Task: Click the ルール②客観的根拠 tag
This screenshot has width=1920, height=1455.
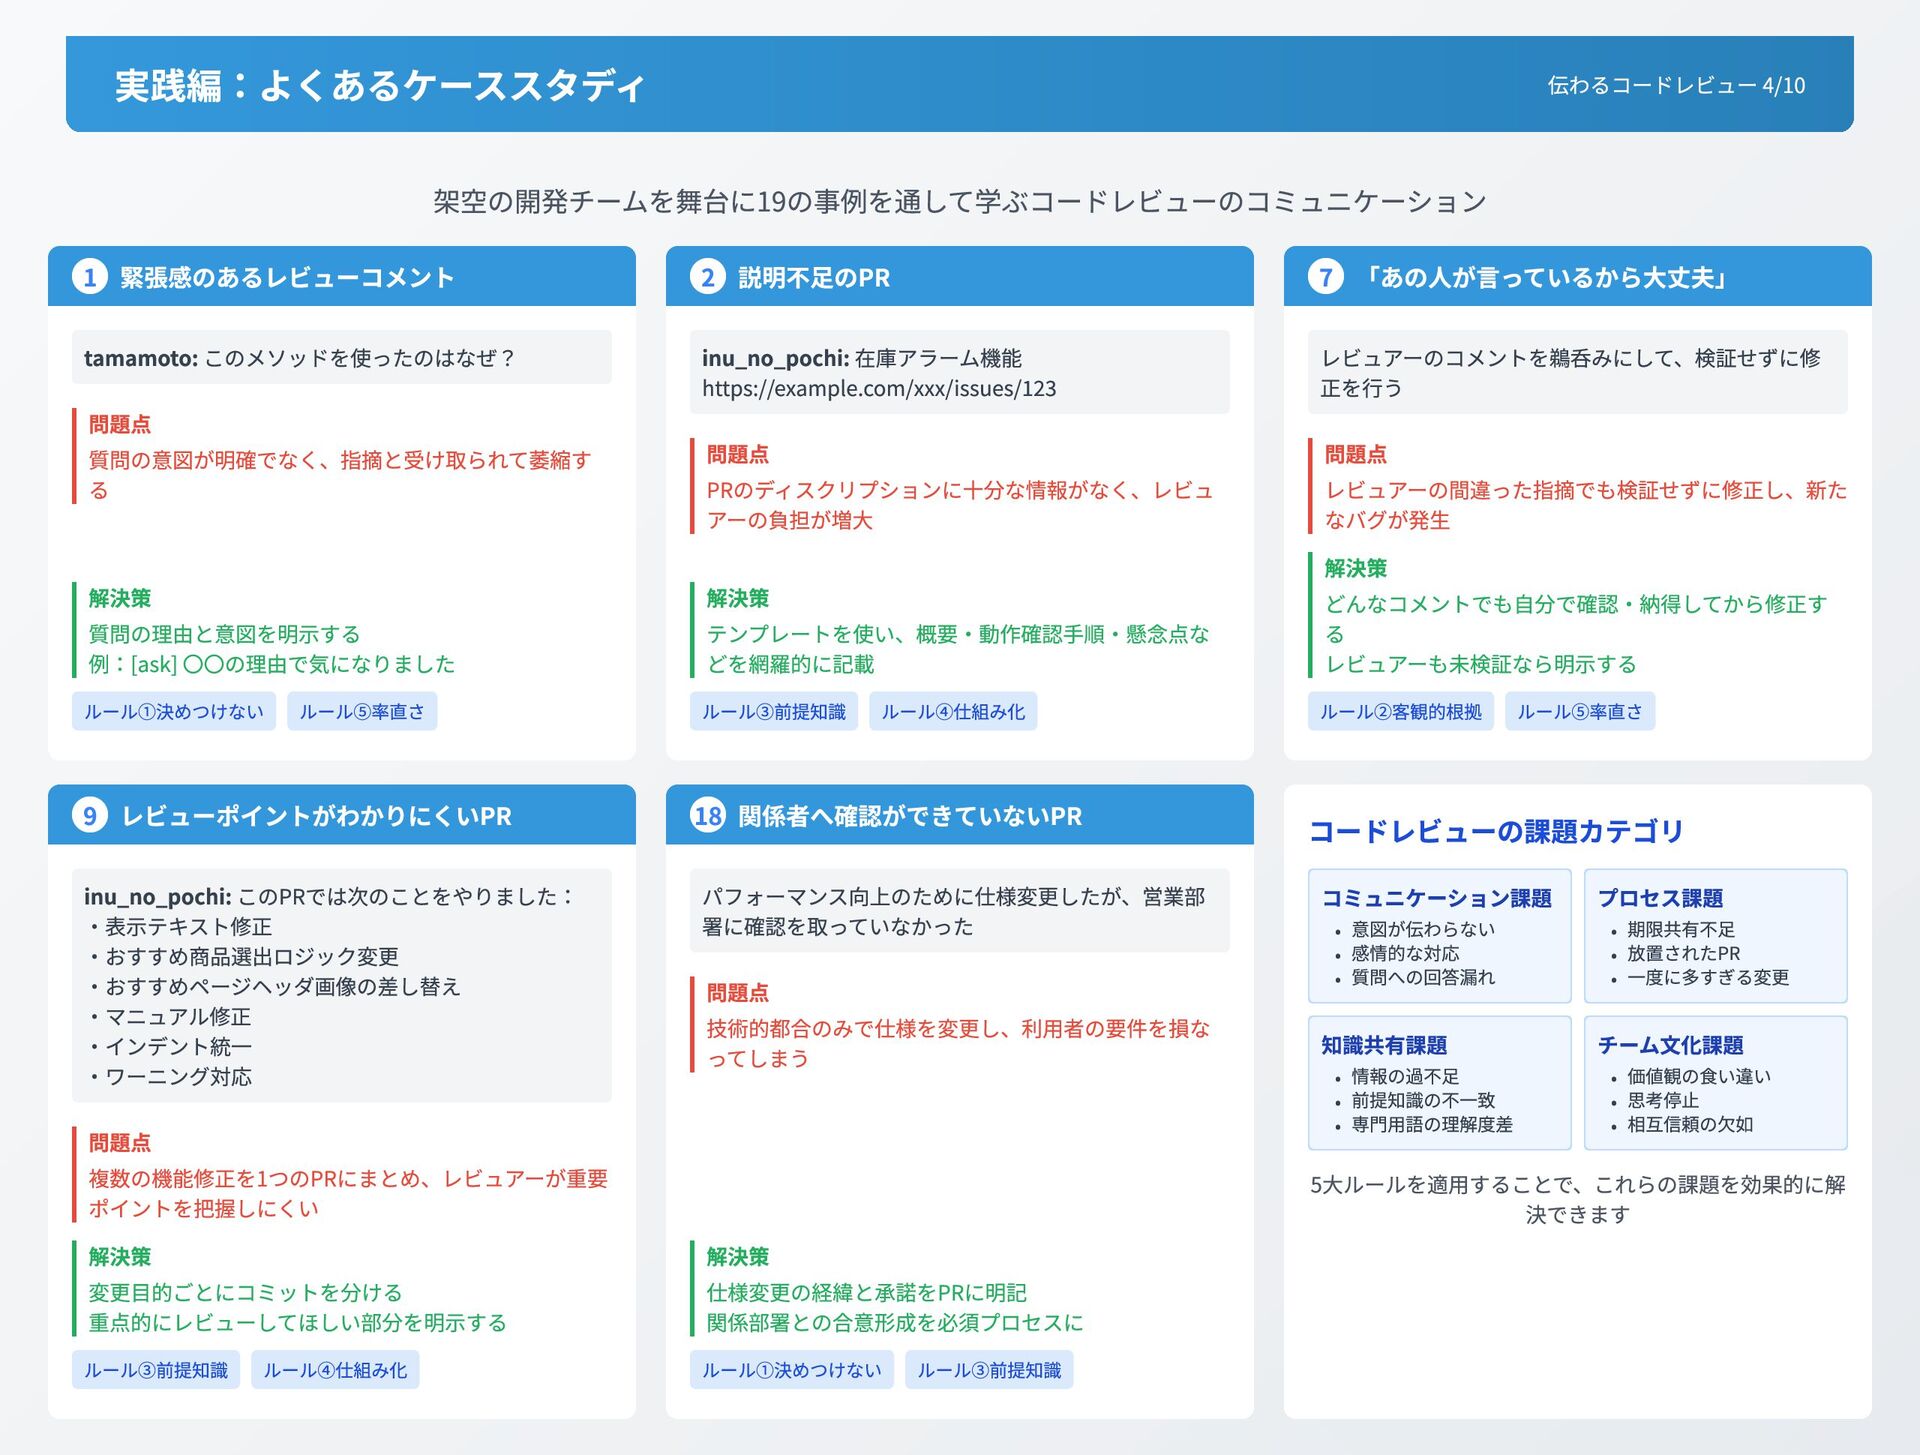Action: 1400,711
